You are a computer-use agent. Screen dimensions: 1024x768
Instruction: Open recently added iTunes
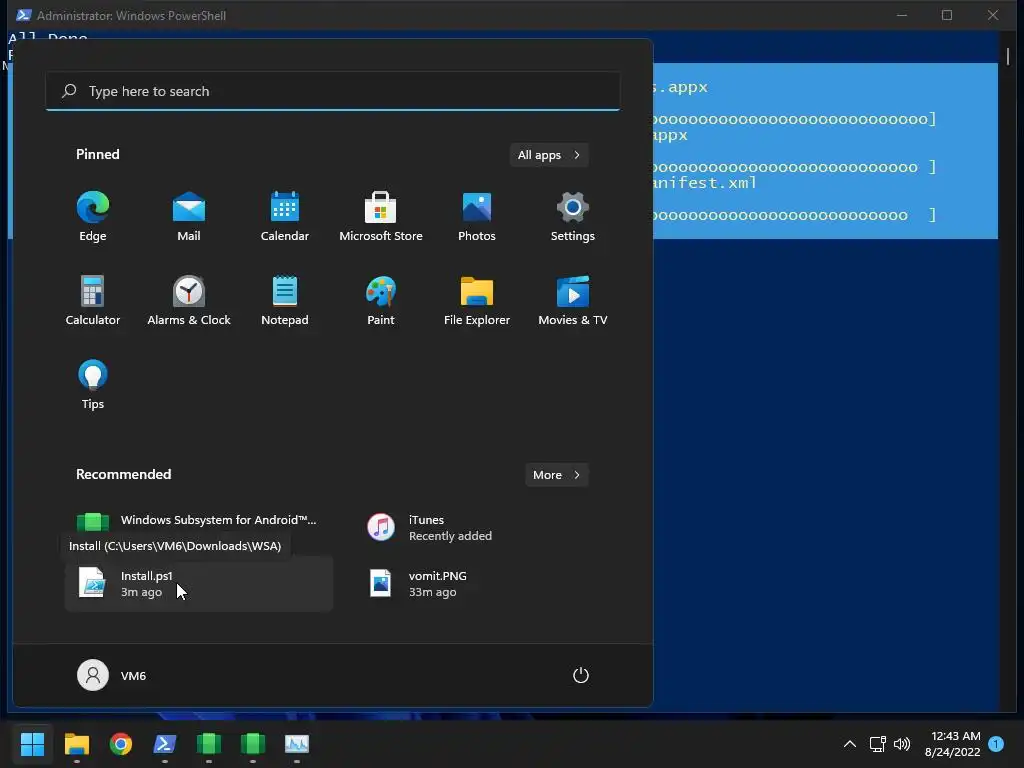pos(487,528)
